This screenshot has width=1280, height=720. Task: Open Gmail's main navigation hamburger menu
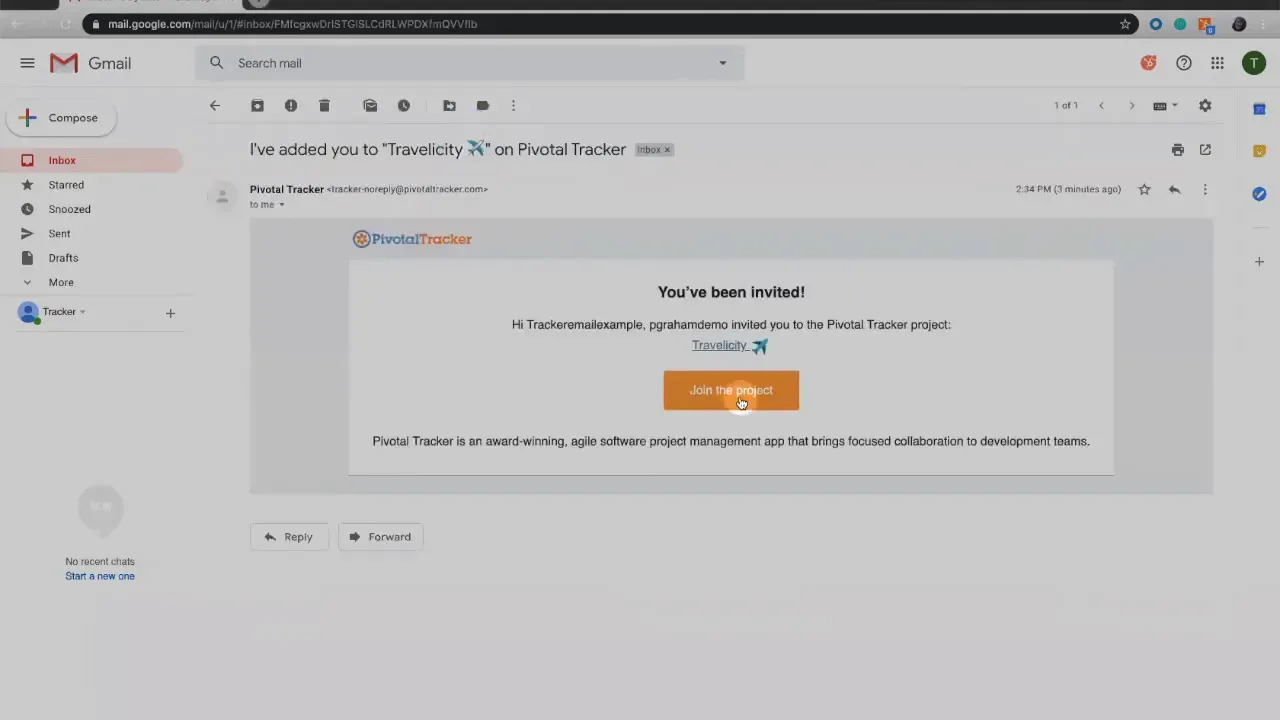tap(27, 63)
